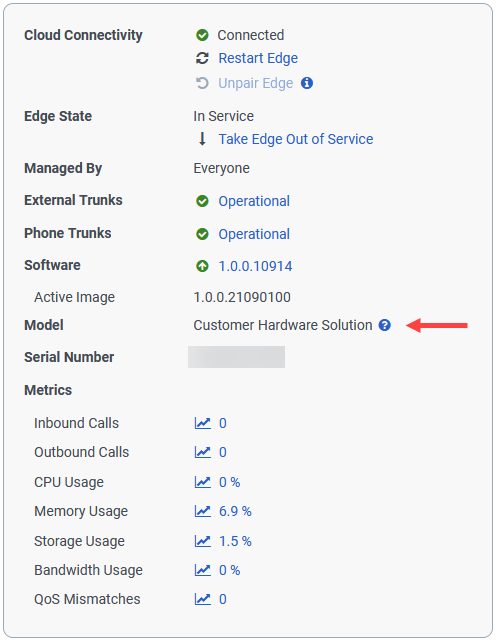Open the Memory Usage chart icon
497x642 pixels.
[x=203, y=511]
